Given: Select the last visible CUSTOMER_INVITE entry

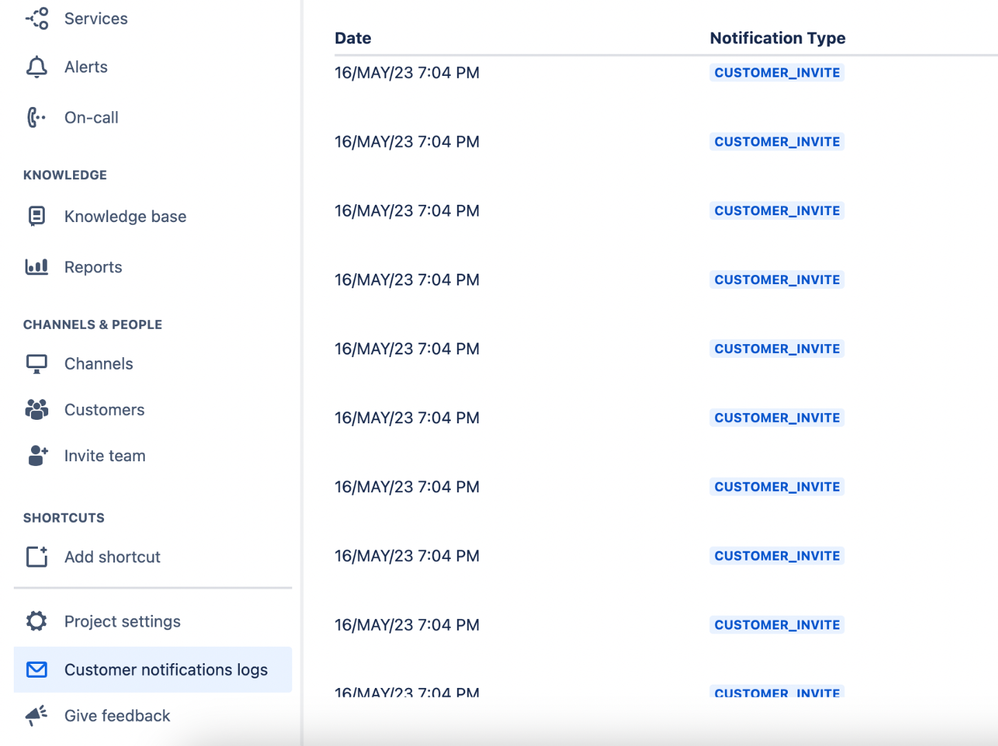Looking at the screenshot, I should point(777,693).
